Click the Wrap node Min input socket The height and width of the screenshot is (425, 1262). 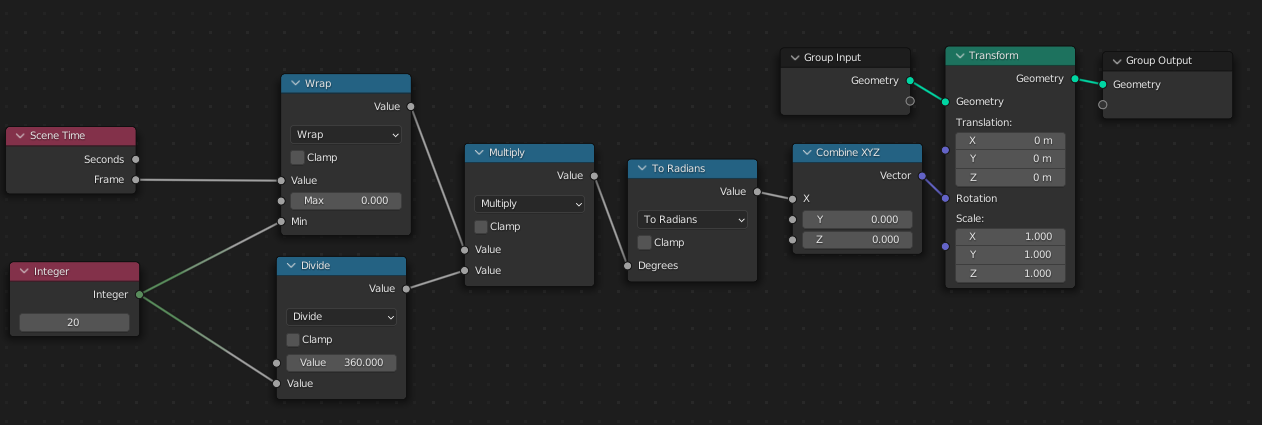pyautogui.click(x=281, y=221)
